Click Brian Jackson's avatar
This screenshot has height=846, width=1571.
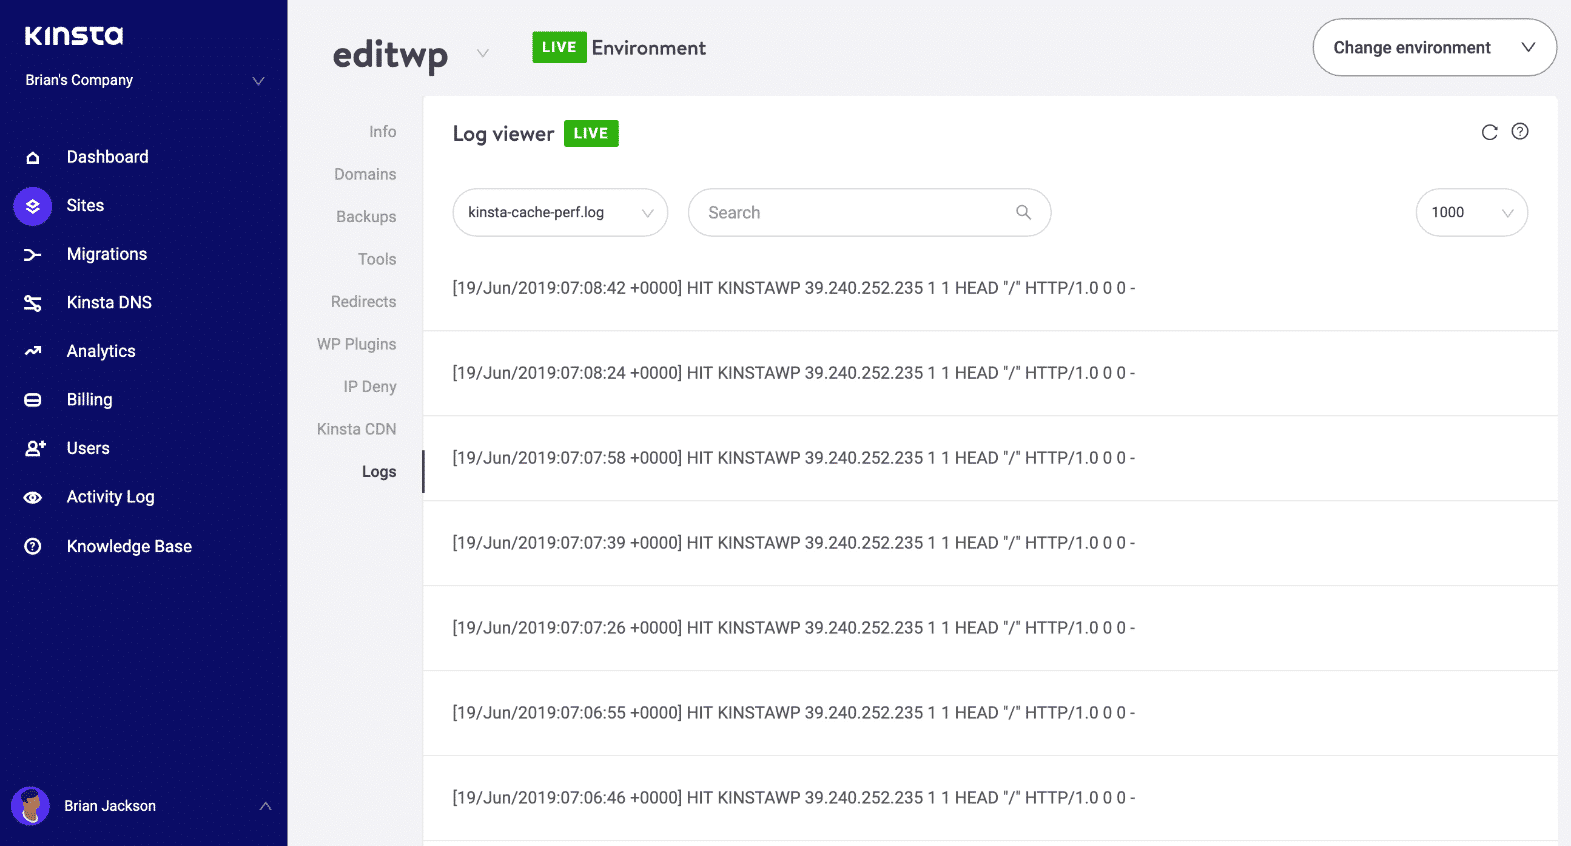click(x=30, y=806)
